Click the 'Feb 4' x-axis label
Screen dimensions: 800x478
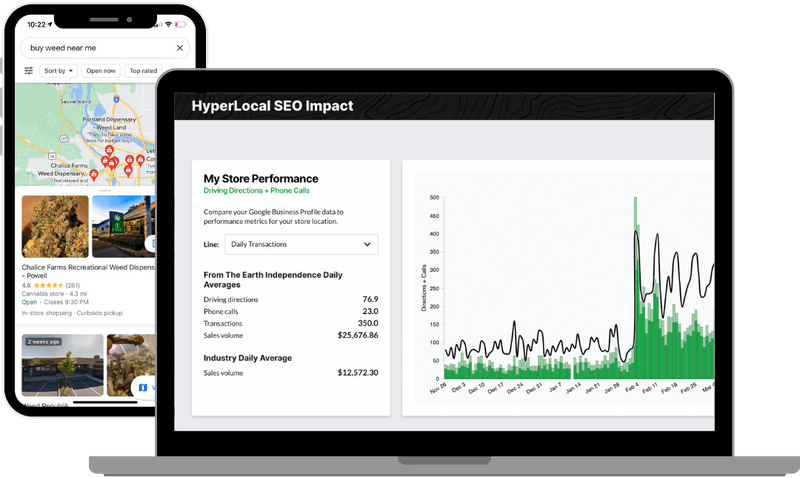[x=633, y=387]
